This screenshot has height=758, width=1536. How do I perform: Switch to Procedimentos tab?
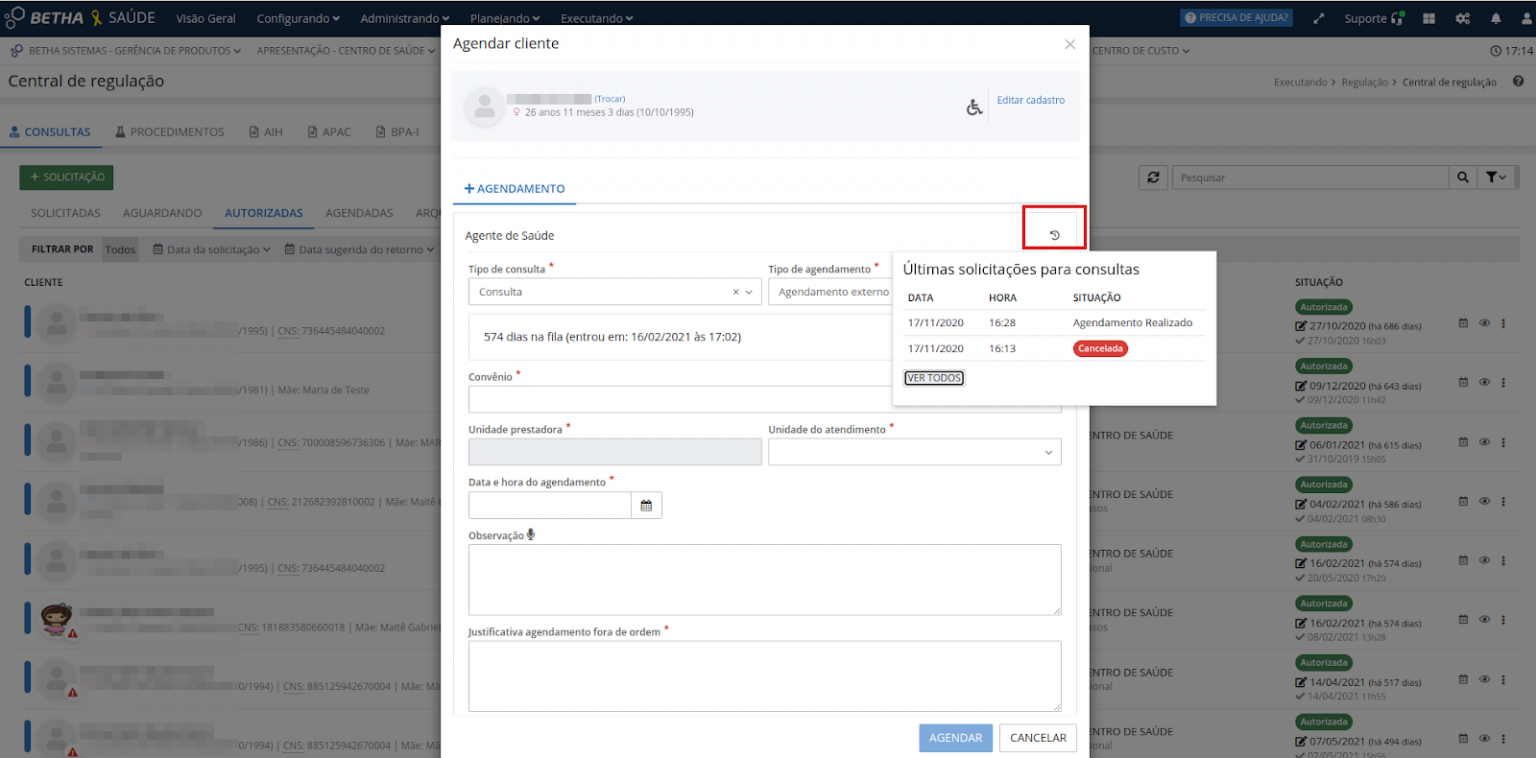[170, 132]
